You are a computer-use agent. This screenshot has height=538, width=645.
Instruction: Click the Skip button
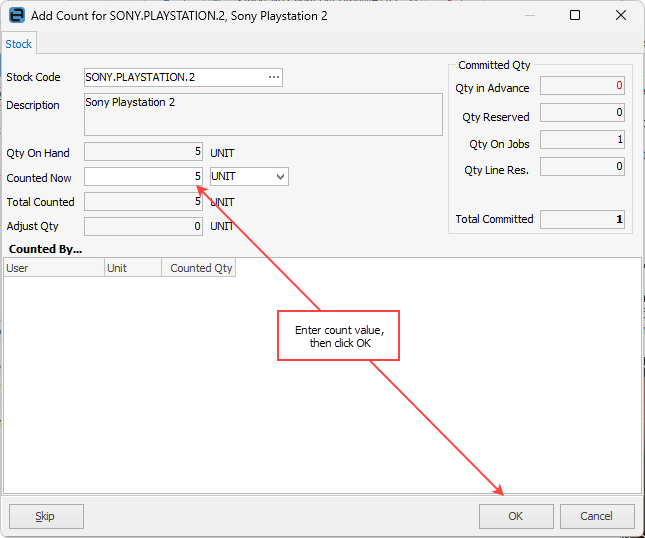[46, 516]
